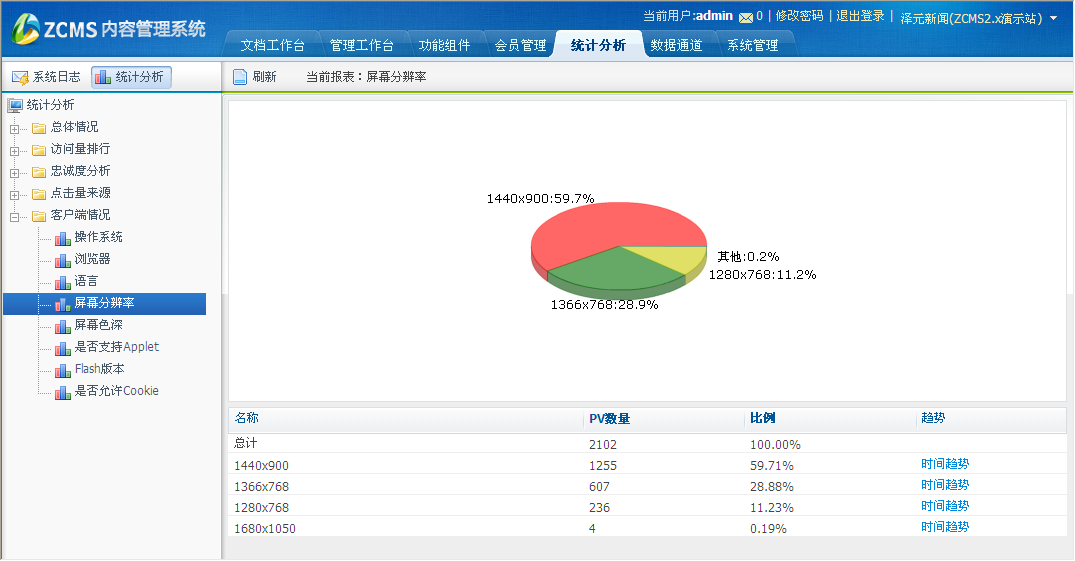Click chart icon beside 屏幕色深
Screen dimensions: 1075x561
[63, 326]
